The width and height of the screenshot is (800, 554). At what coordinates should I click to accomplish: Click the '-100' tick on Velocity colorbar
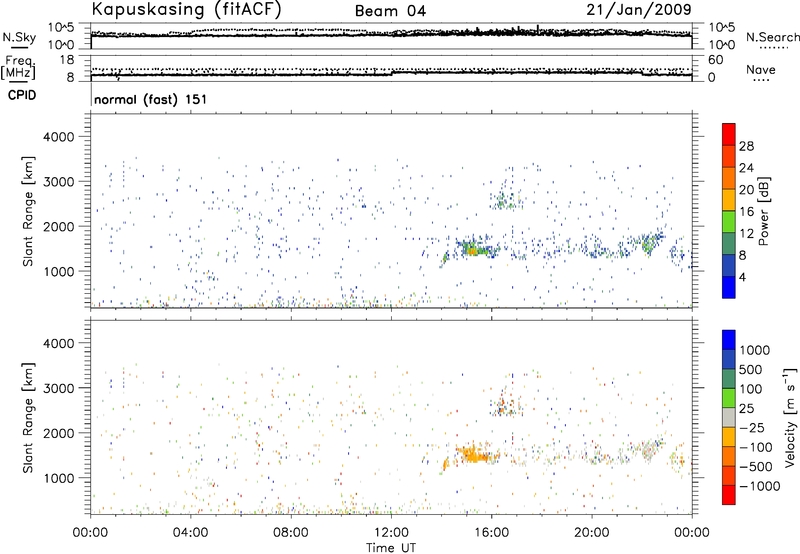coord(755,447)
